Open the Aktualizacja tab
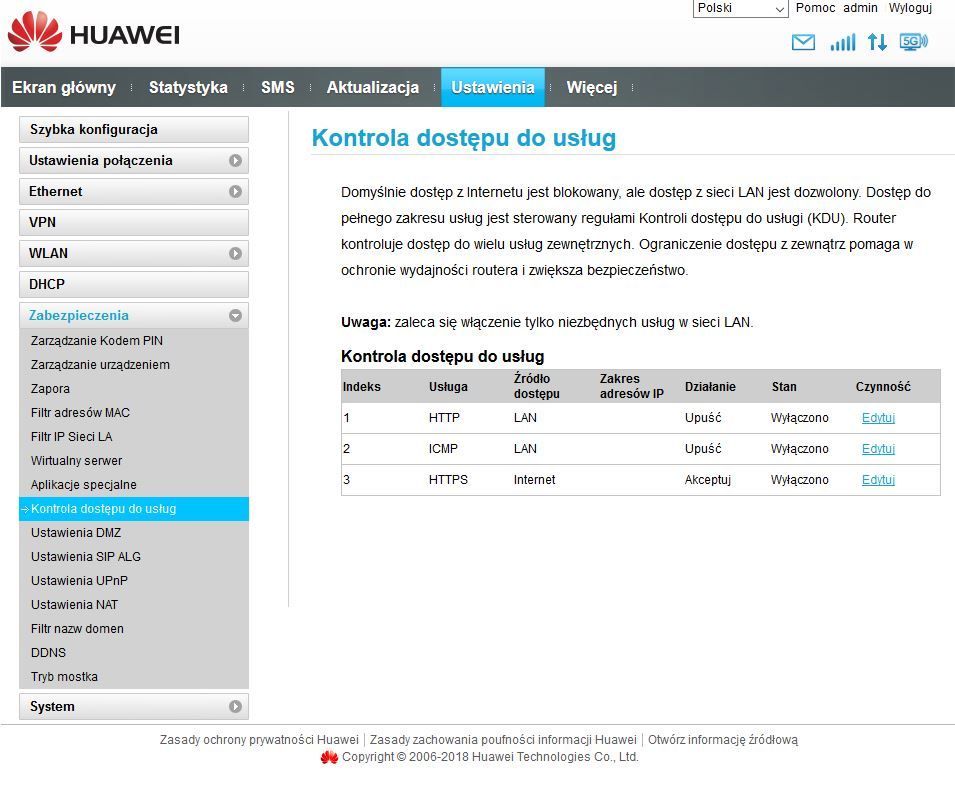Viewport: 955px width, 799px height. click(x=372, y=88)
